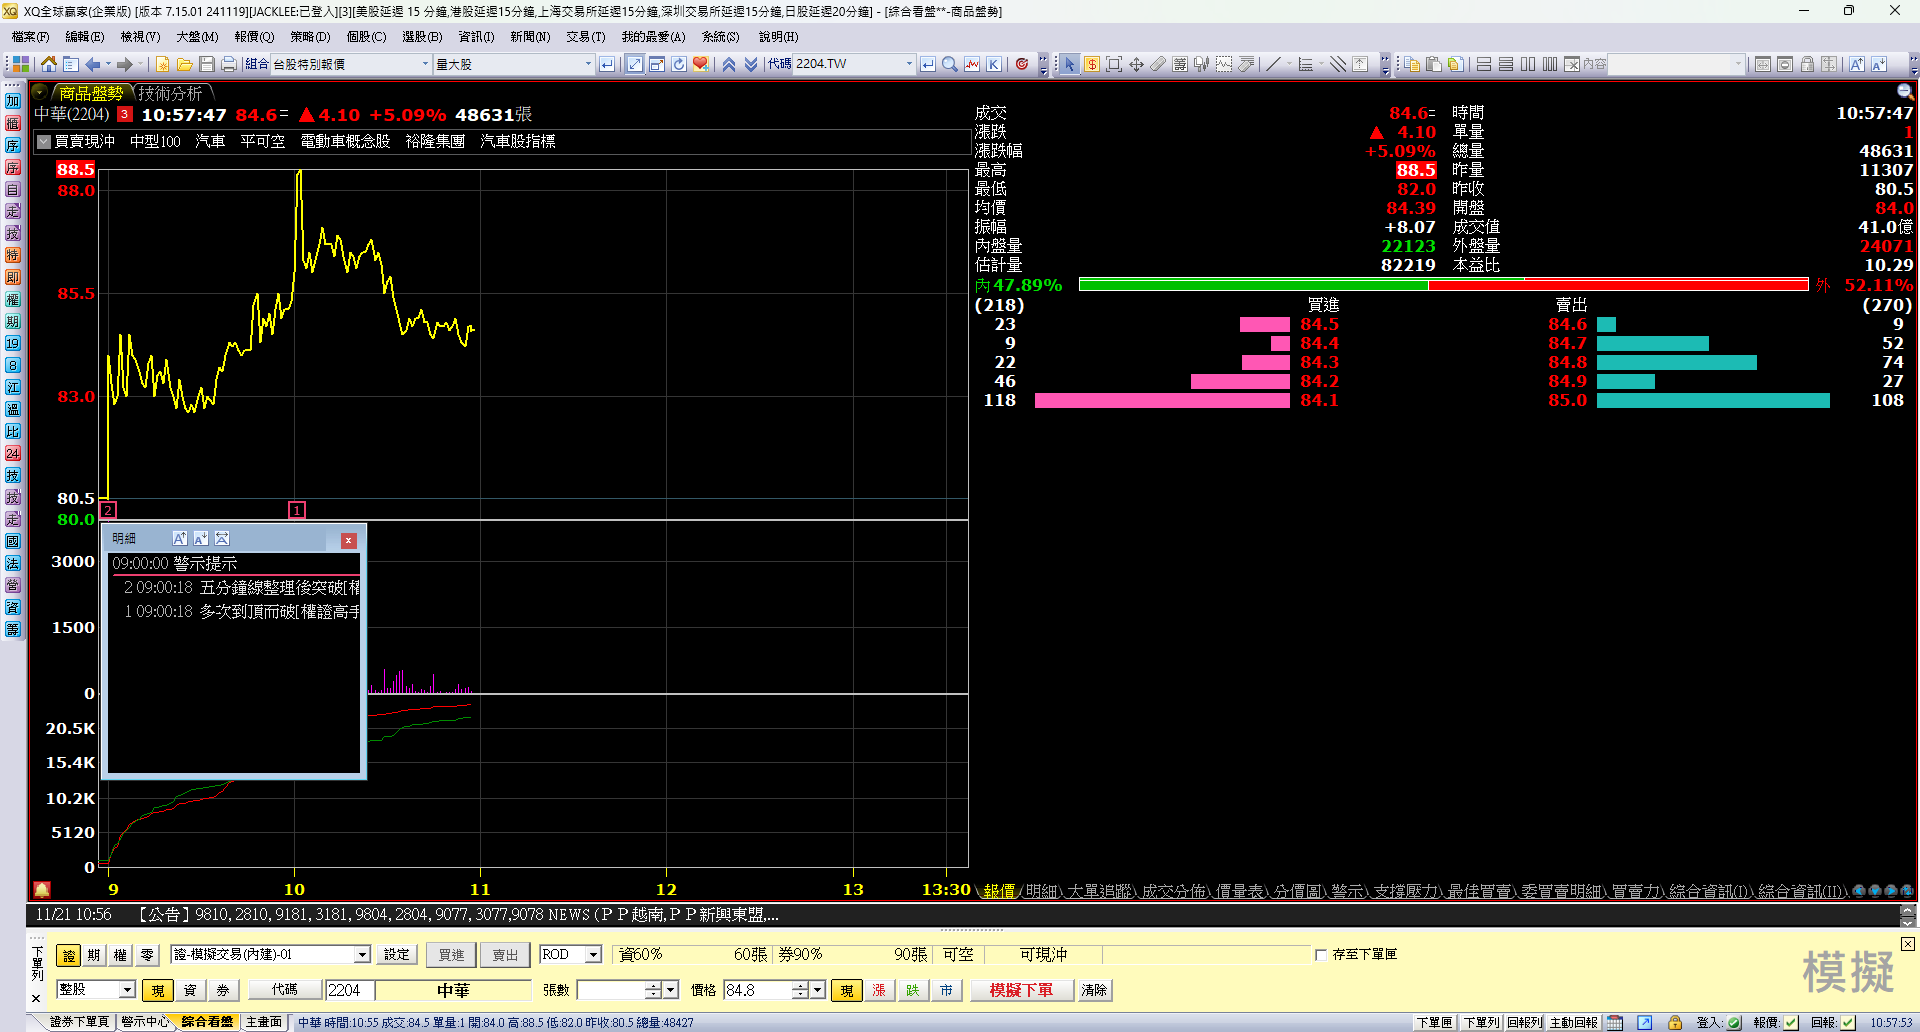Click the refresh icon in the toolbar
This screenshot has width=1920, height=1032.
pos(679,64)
